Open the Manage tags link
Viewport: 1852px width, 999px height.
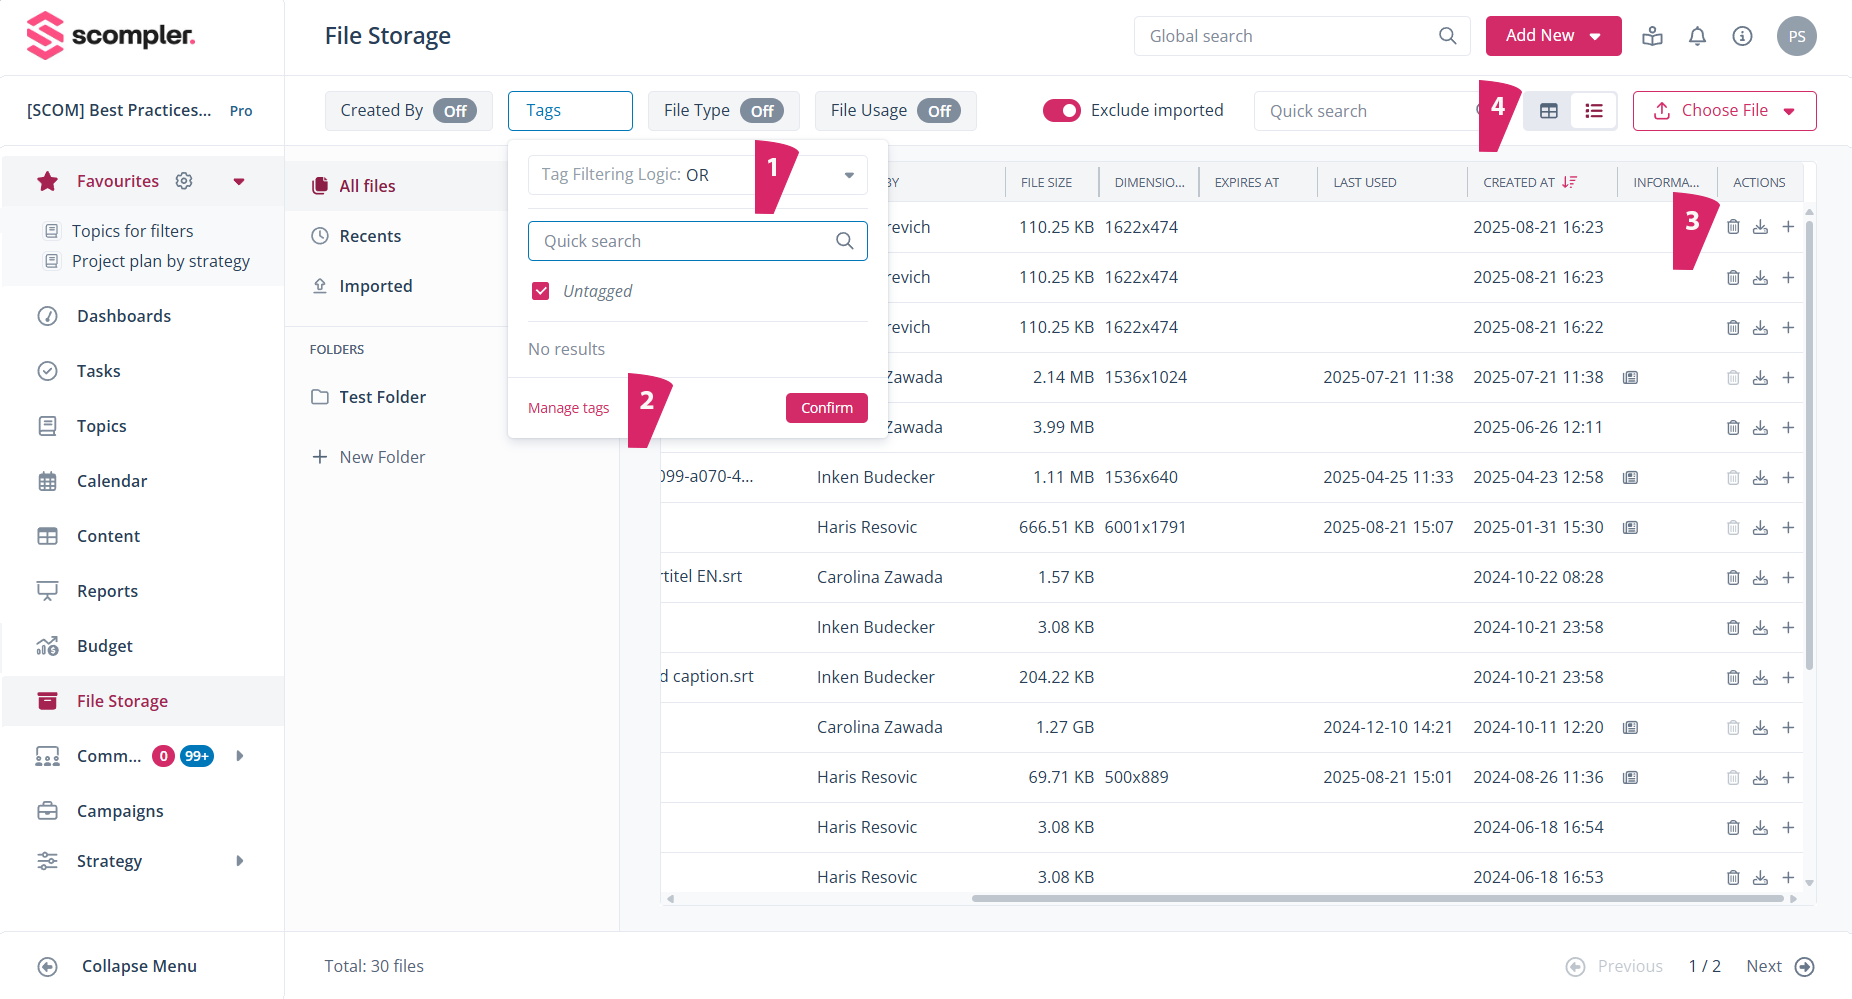568,408
